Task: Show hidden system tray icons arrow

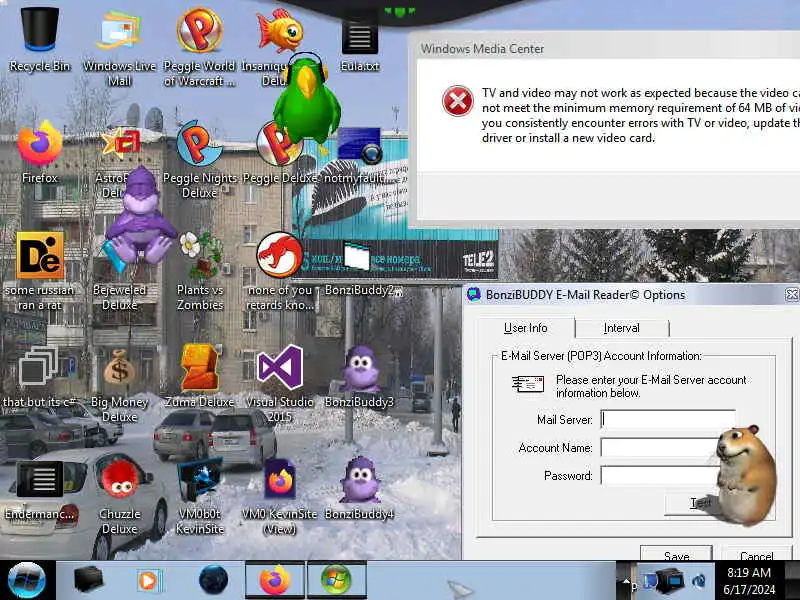Action: [626, 580]
